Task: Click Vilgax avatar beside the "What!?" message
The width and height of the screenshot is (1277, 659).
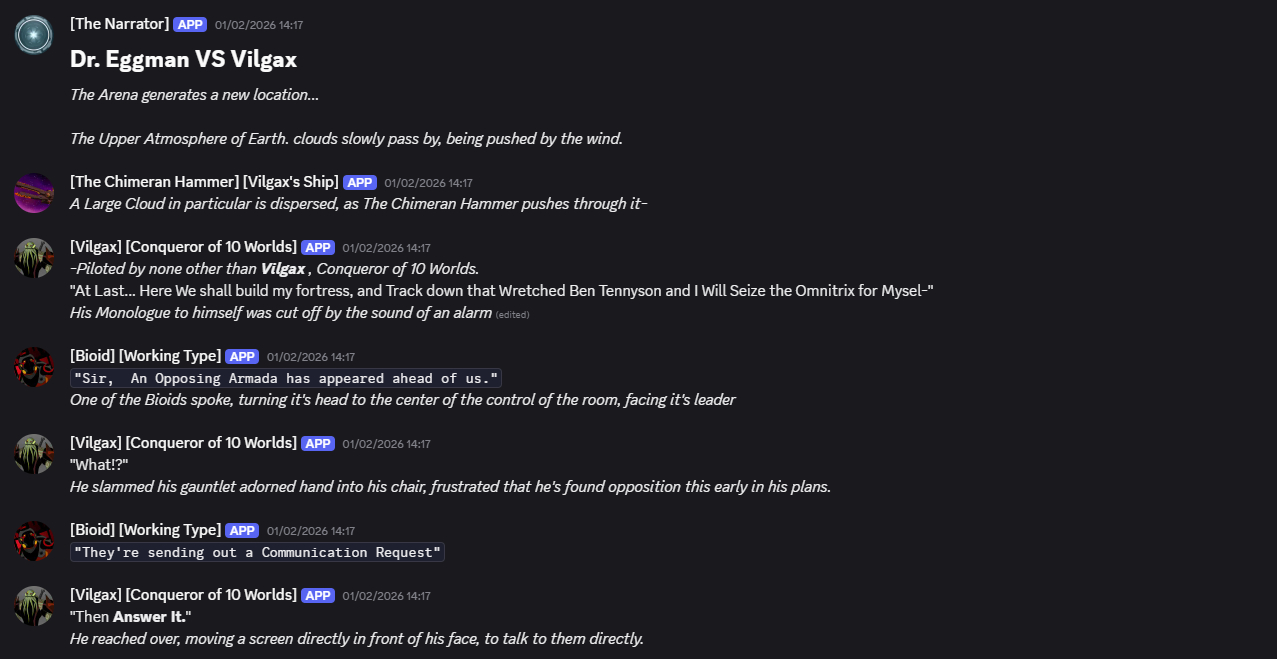Action: click(x=34, y=453)
